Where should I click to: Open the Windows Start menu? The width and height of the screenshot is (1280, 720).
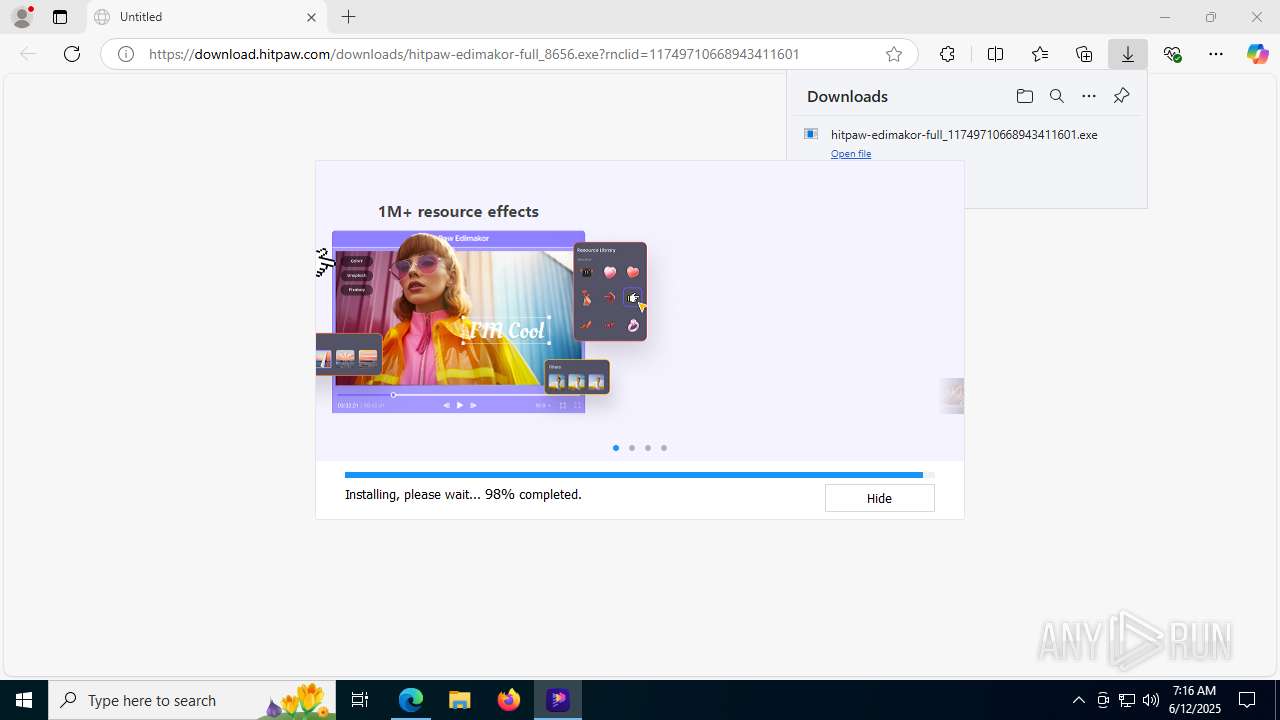(24, 700)
